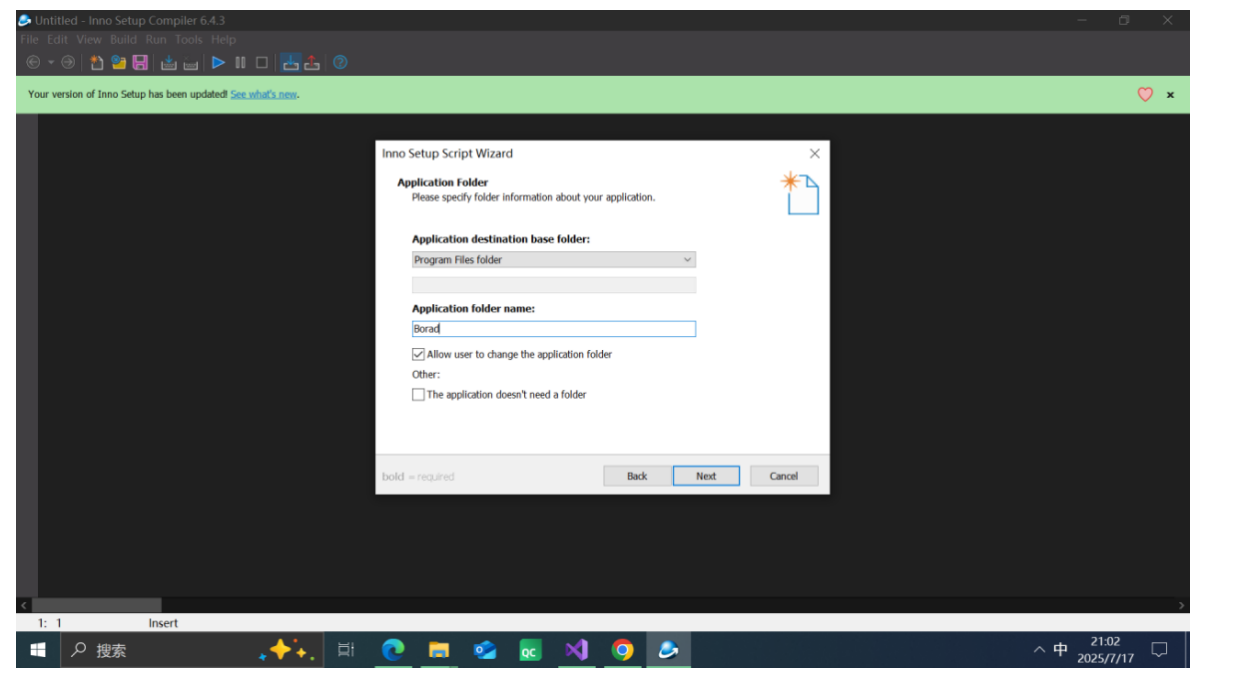This screenshot has height=682, width=1244.
Task: Click the 中 input method indicator
Action: [1060, 650]
